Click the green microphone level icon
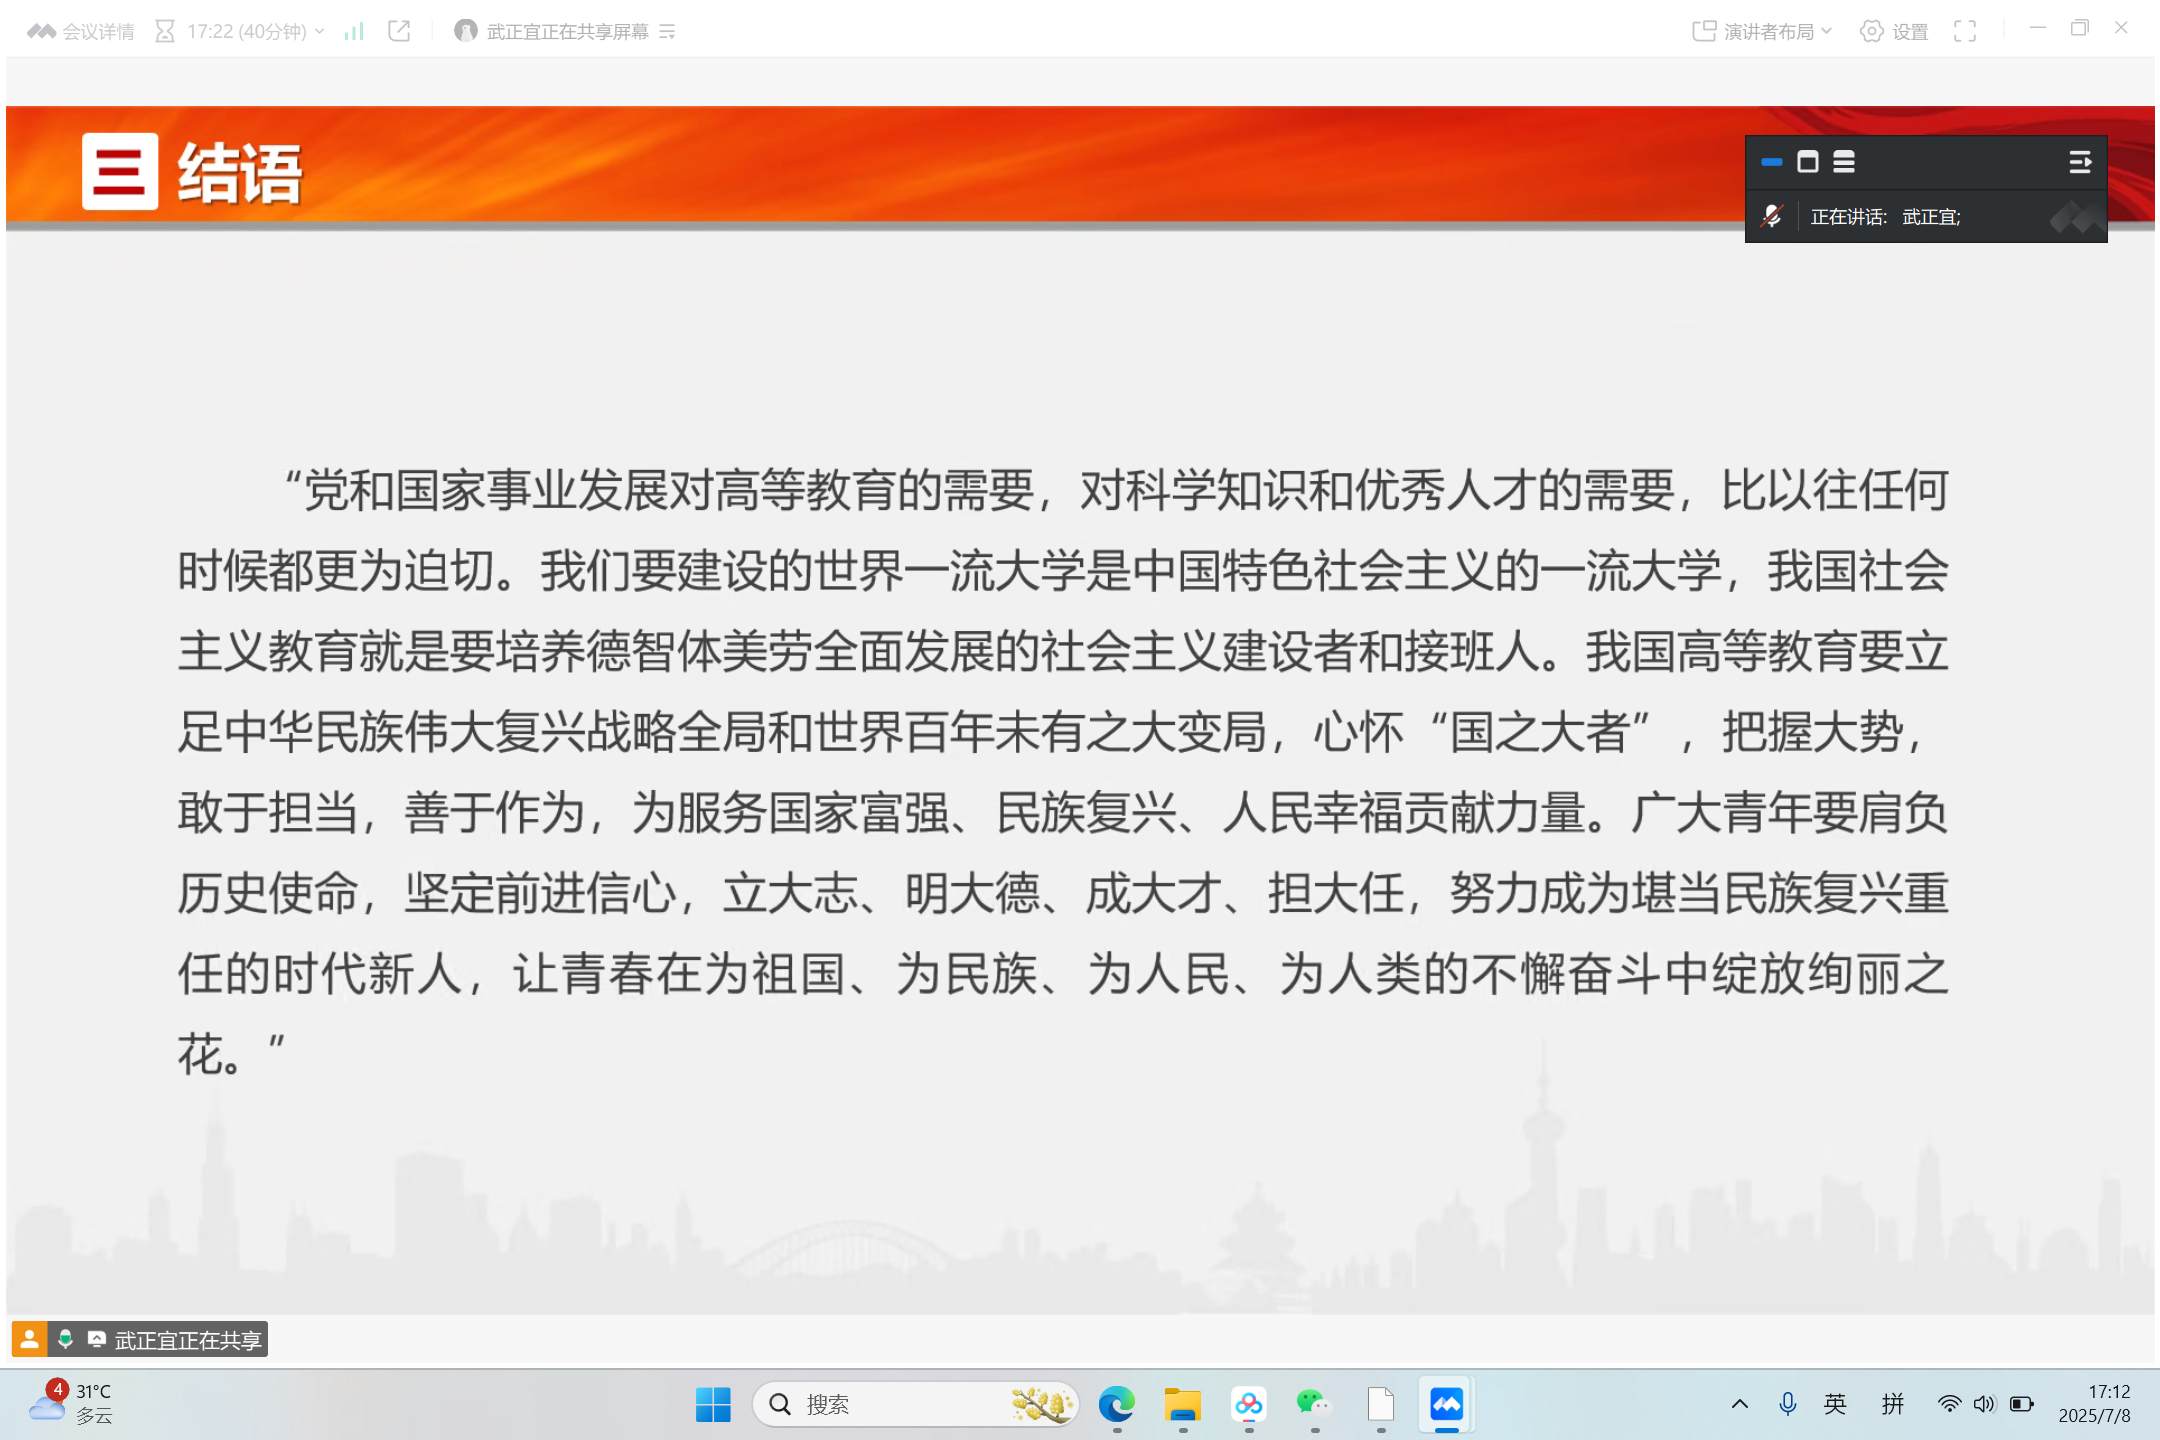Viewport: 2160px width, 1440px height. [64, 1339]
